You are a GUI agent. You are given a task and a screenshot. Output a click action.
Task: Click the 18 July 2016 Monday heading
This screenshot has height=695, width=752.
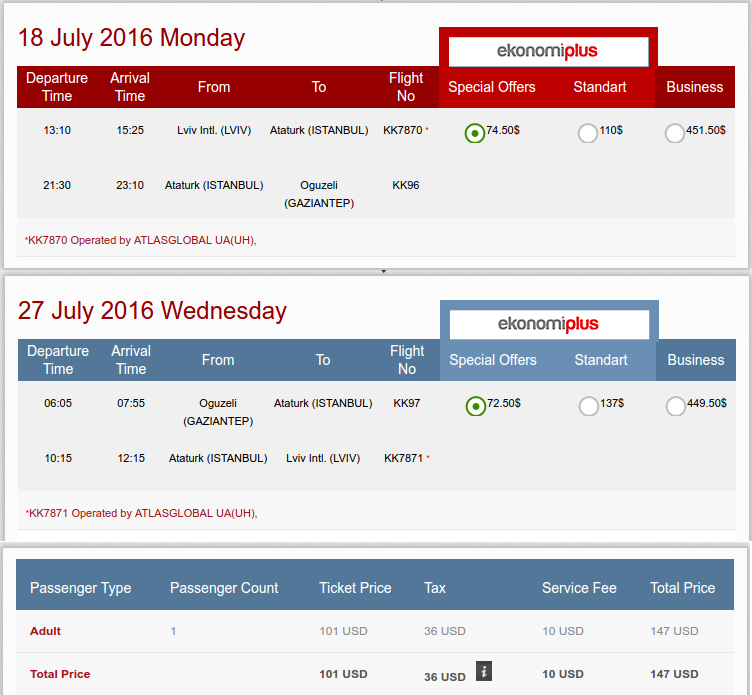131,38
